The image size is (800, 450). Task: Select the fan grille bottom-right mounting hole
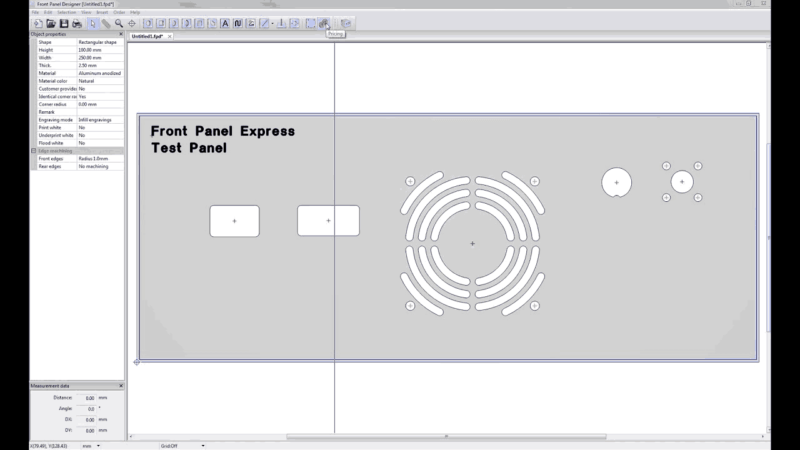click(x=534, y=306)
